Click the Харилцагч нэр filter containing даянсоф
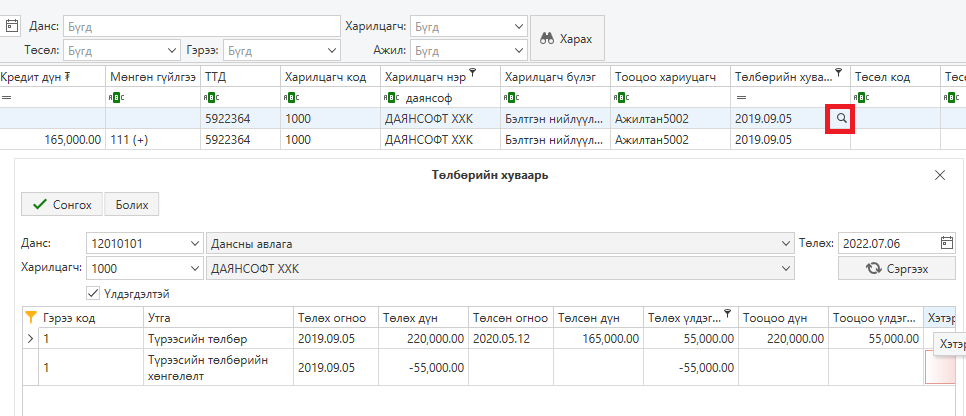The image size is (966, 416). pyautogui.click(x=440, y=97)
